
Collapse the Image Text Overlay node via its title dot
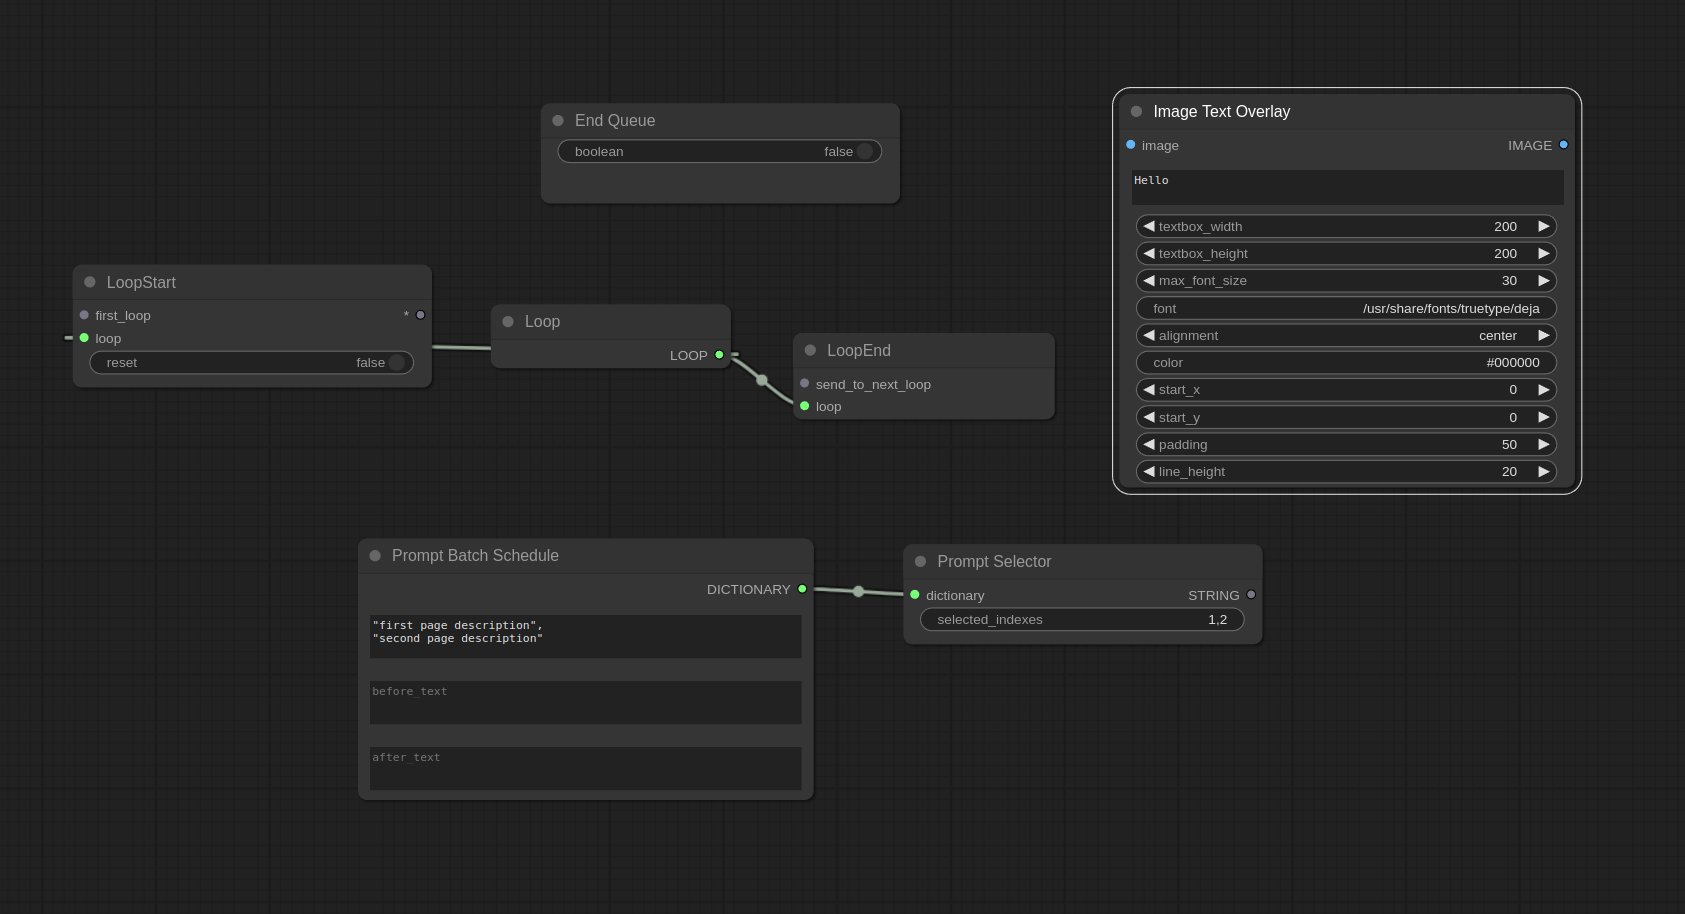pyautogui.click(x=1136, y=112)
